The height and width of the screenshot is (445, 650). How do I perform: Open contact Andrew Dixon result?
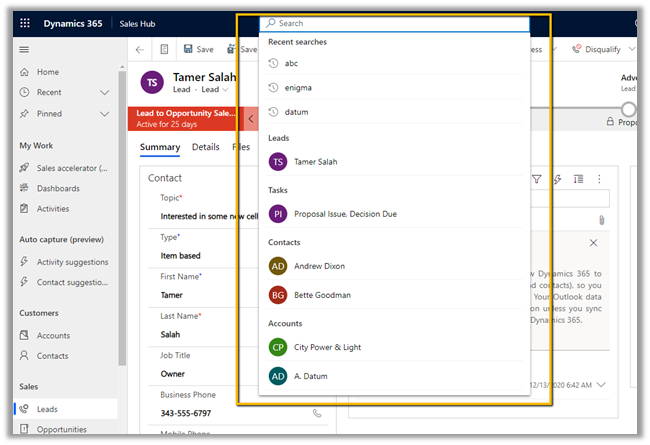[x=394, y=266]
